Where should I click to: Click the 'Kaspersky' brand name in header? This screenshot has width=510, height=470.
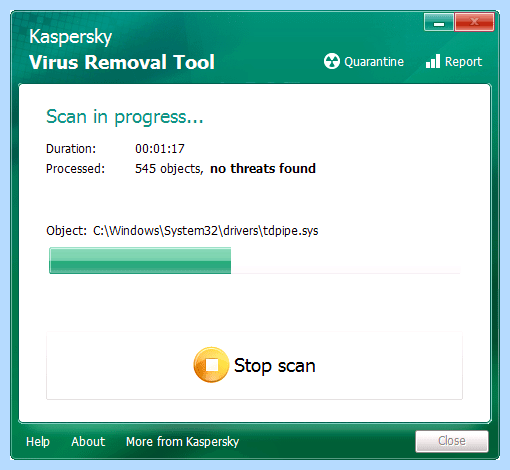pyautogui.click(x=70, y=37)
